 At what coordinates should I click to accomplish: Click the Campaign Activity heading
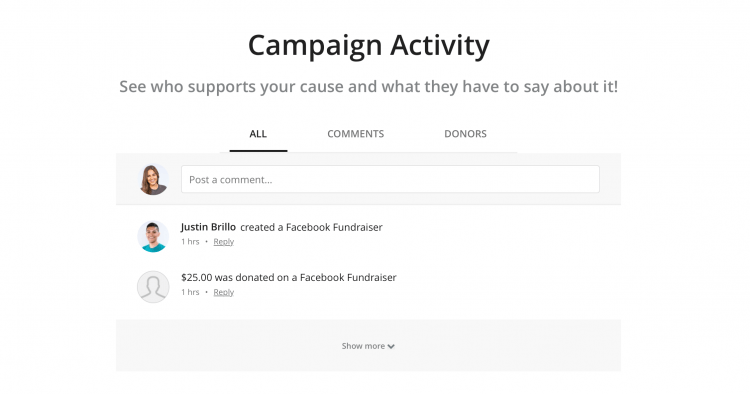click(369, 45)
